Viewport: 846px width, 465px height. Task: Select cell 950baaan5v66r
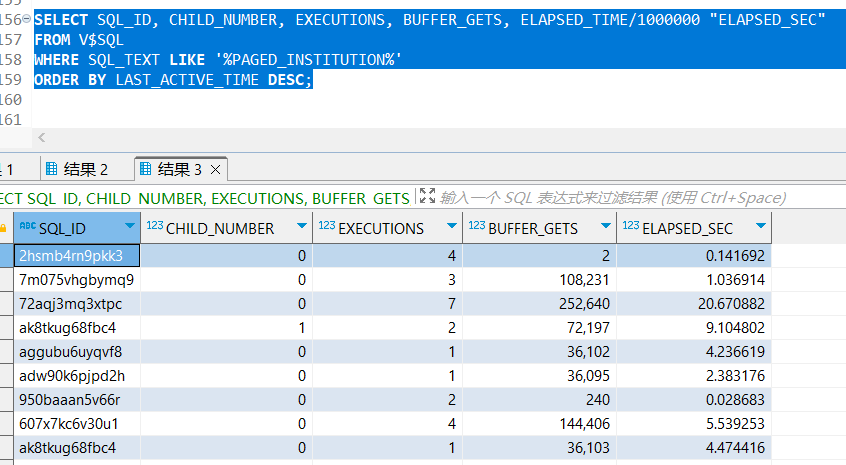coord(77,400)
